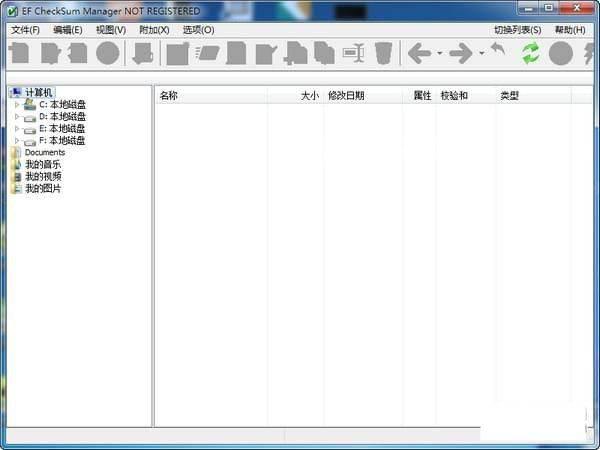600x450 pixels.
Task: Click the copy icon showing two stacked pages
Action: point(324,53)
